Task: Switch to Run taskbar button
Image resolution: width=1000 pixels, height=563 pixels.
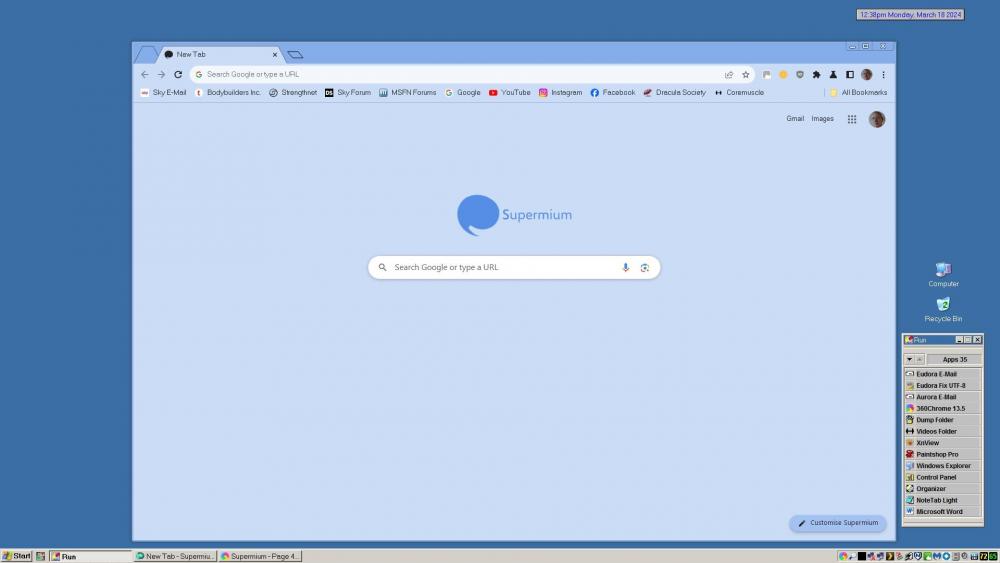Action: click(x=90, y=557)
